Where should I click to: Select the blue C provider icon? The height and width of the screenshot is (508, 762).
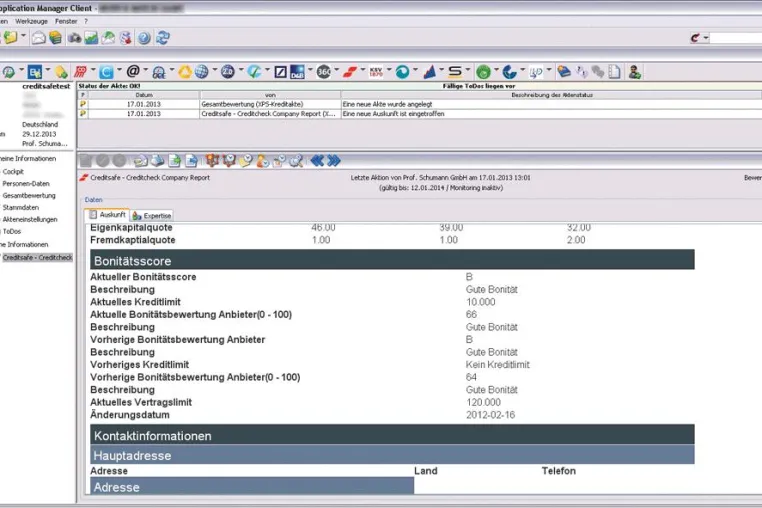[106, 72]
